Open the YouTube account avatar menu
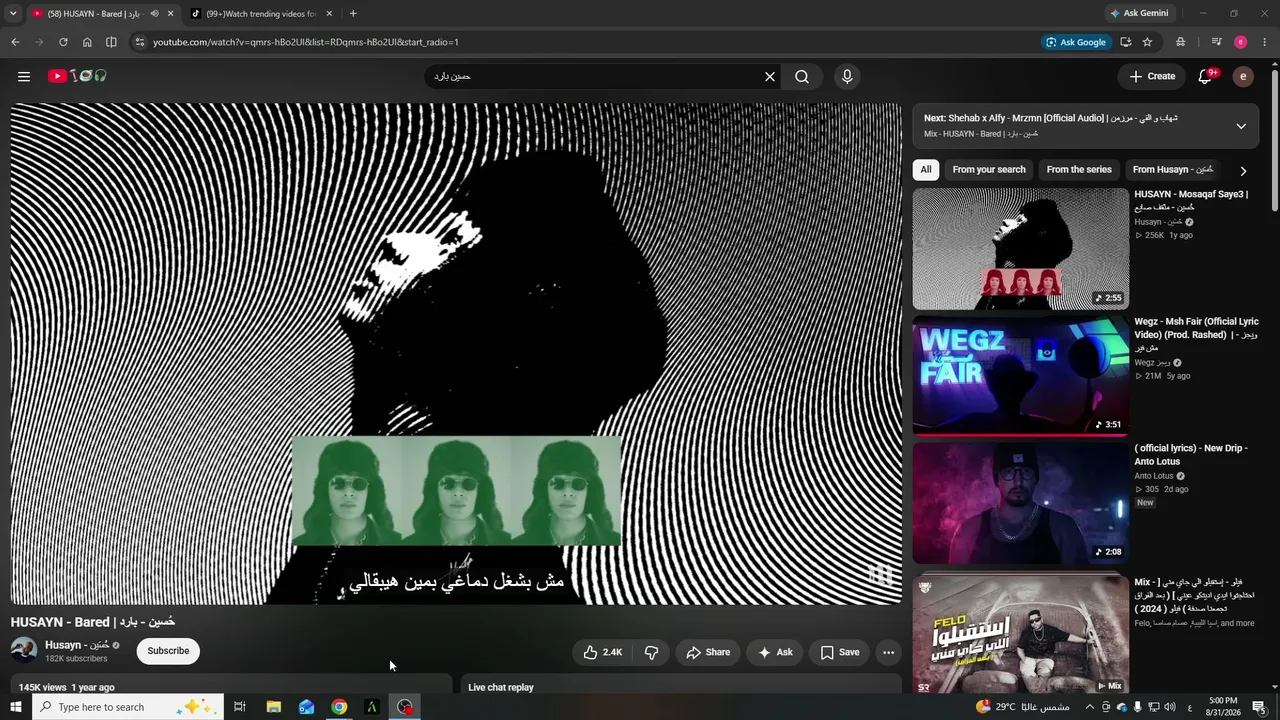1280x720 pixels. 1243,76
